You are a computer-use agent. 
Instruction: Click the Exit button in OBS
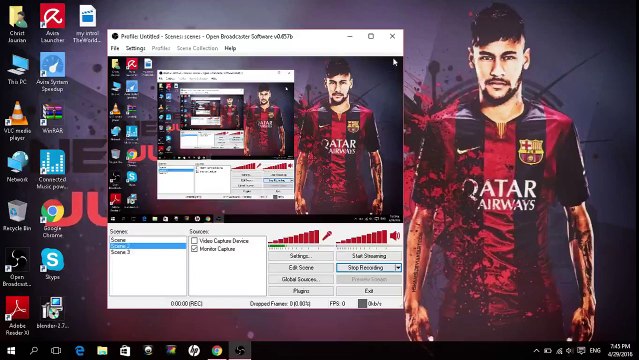point(369,291)
